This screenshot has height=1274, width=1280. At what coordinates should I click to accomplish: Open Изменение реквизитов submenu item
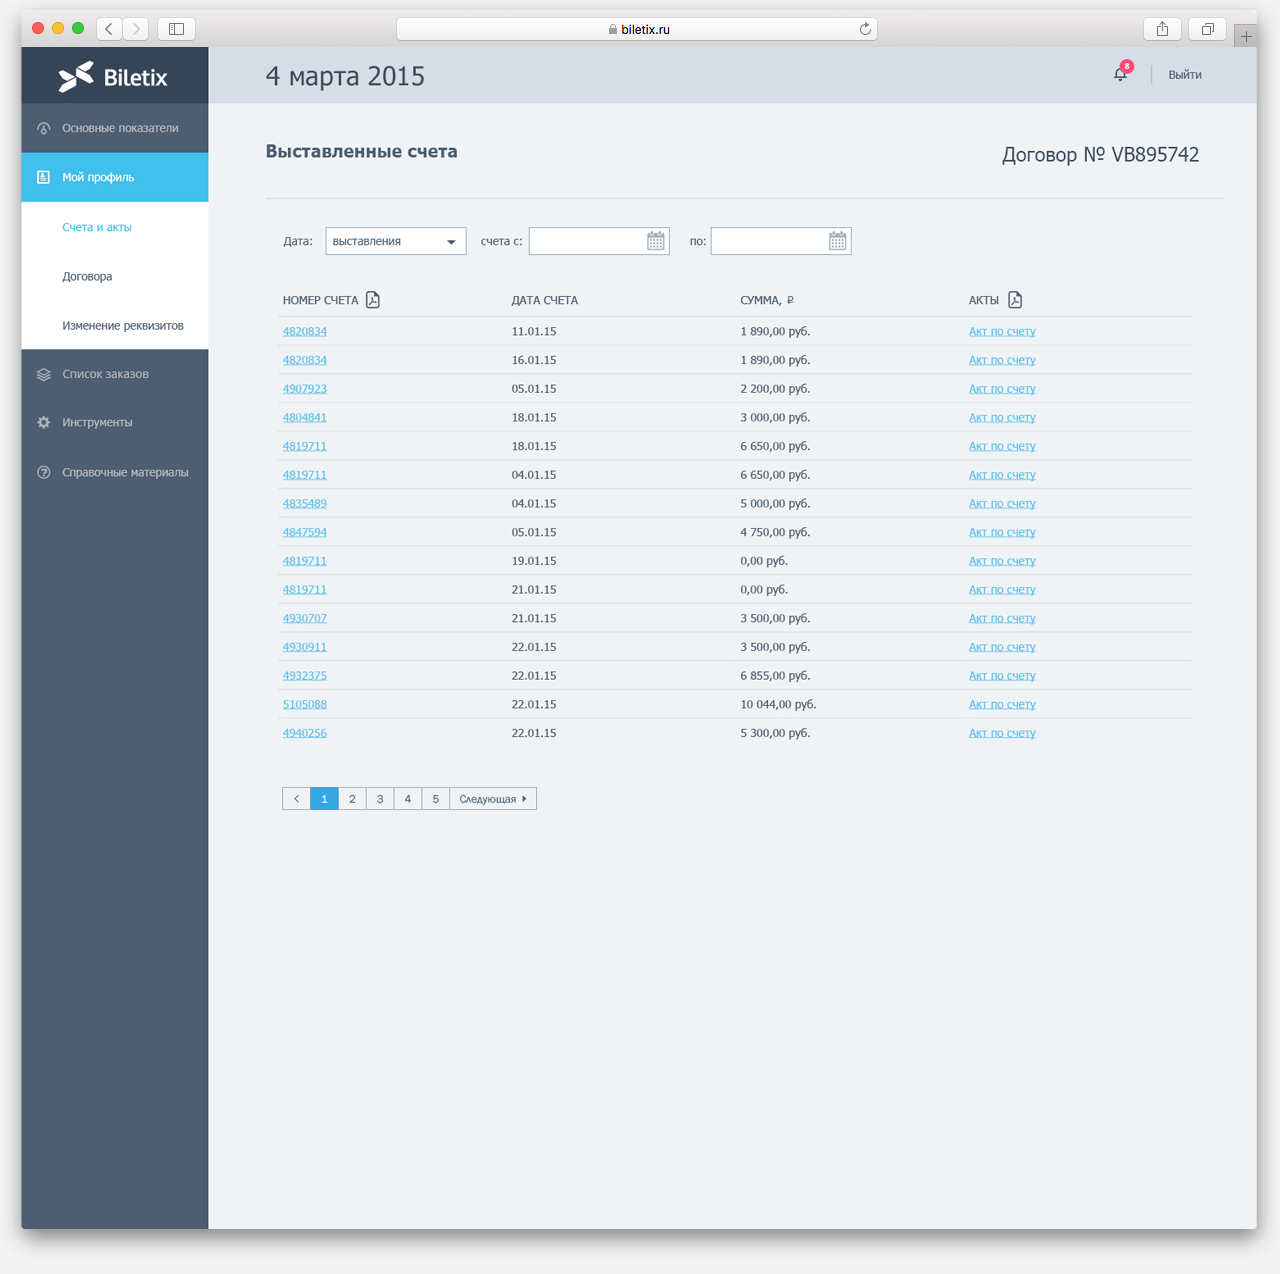pos(123,325)
